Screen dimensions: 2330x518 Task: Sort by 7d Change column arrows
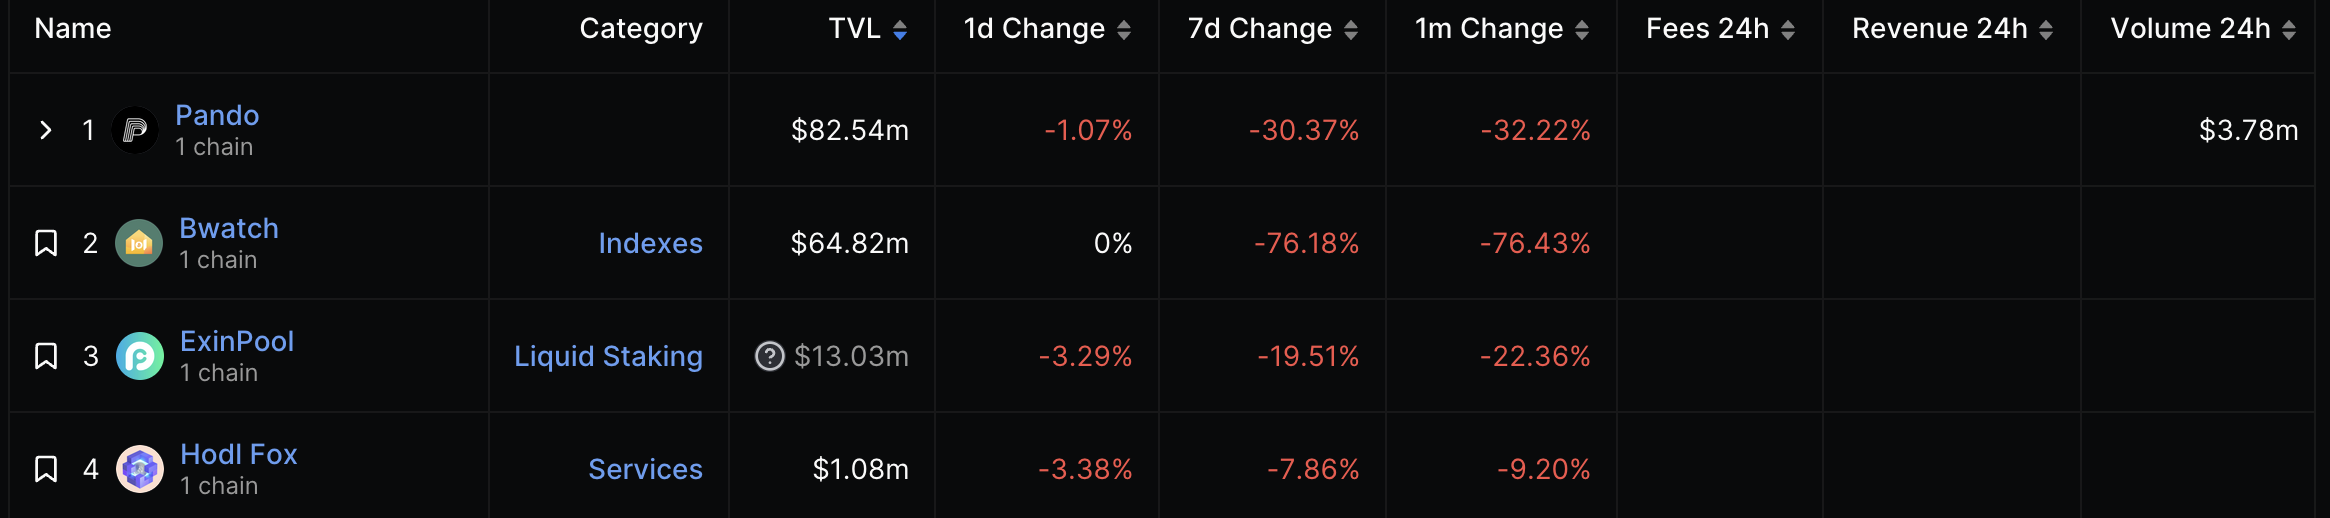pos(1351,30)
